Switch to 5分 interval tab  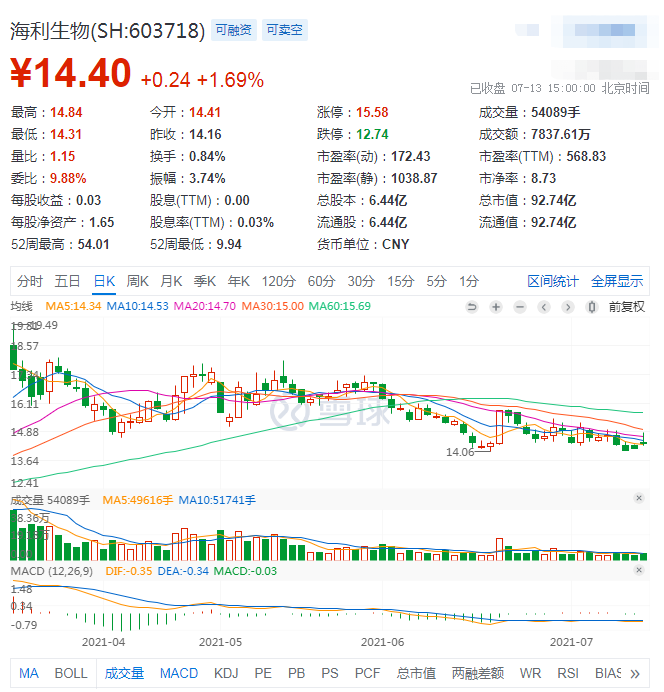[437, 282]
